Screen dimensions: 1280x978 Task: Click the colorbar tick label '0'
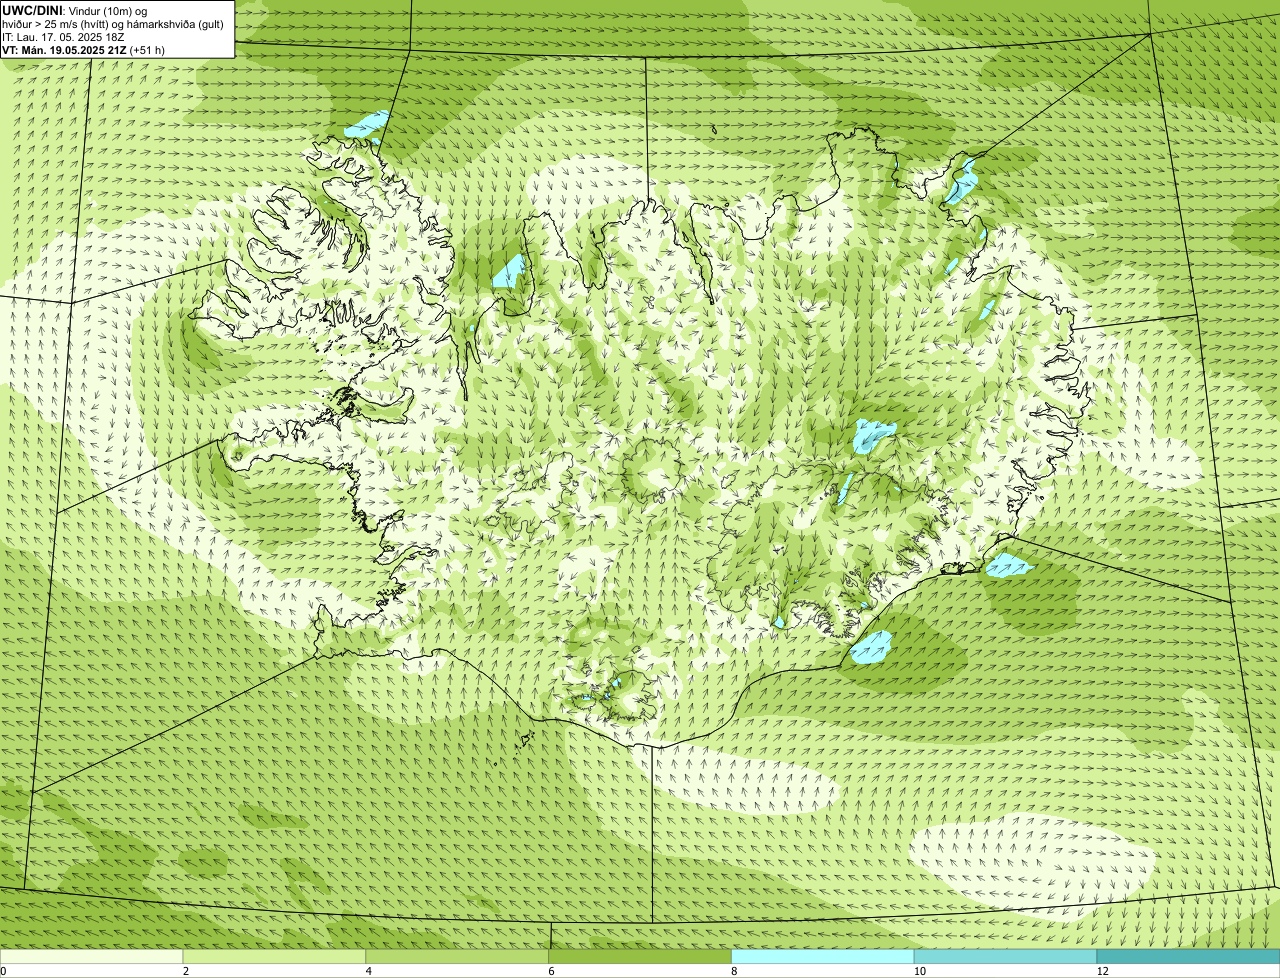pyautogui.click(x=4, y=971)
